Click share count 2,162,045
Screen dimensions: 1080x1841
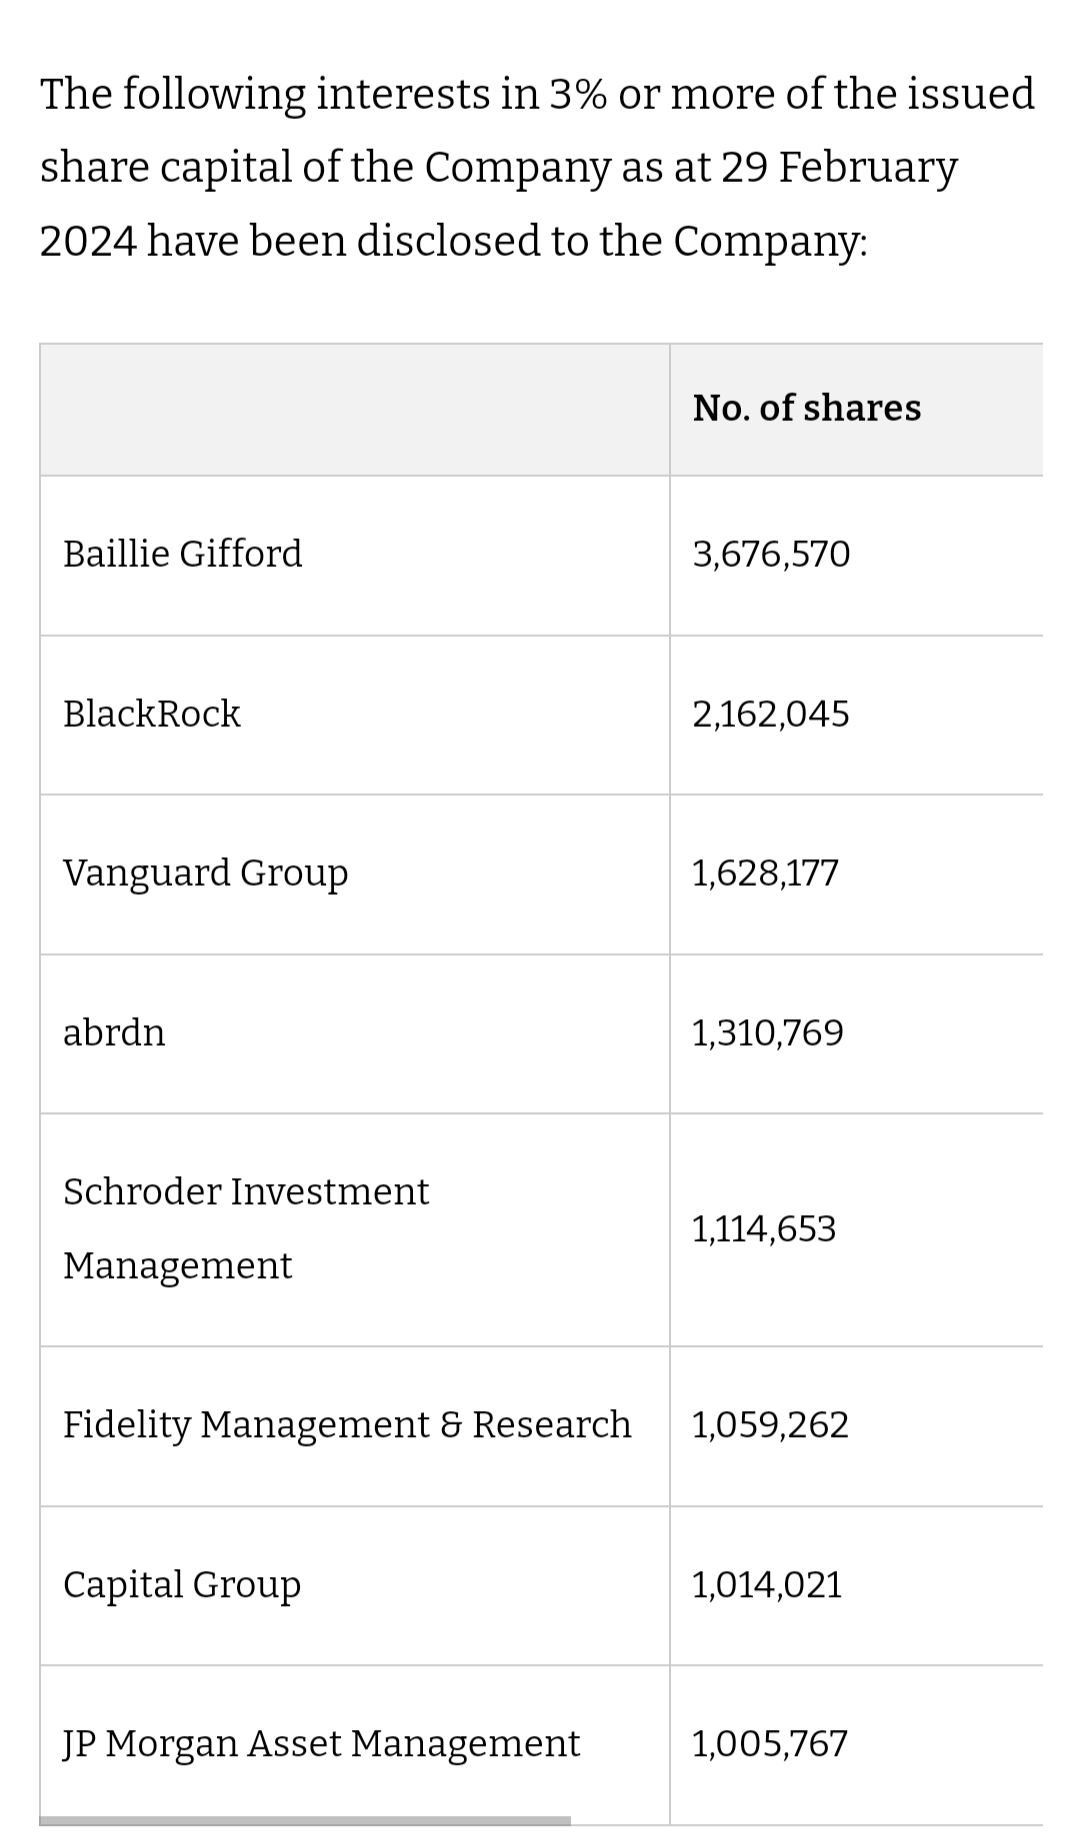pyautogui.click(x=771, y=713)
